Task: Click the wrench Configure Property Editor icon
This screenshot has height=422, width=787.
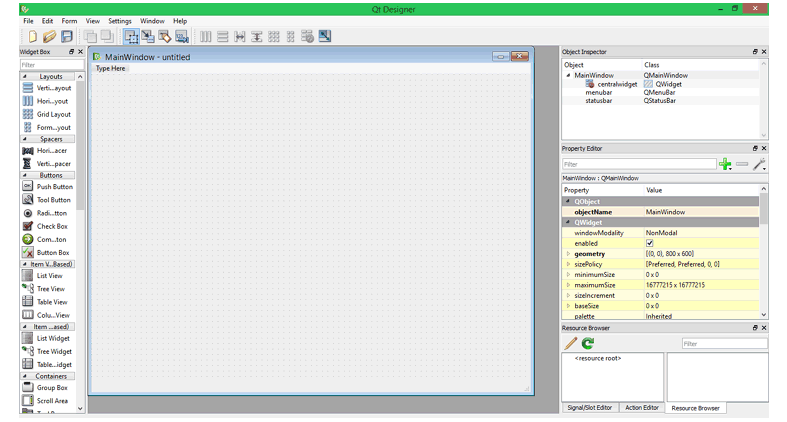Action: pos(759,164)
